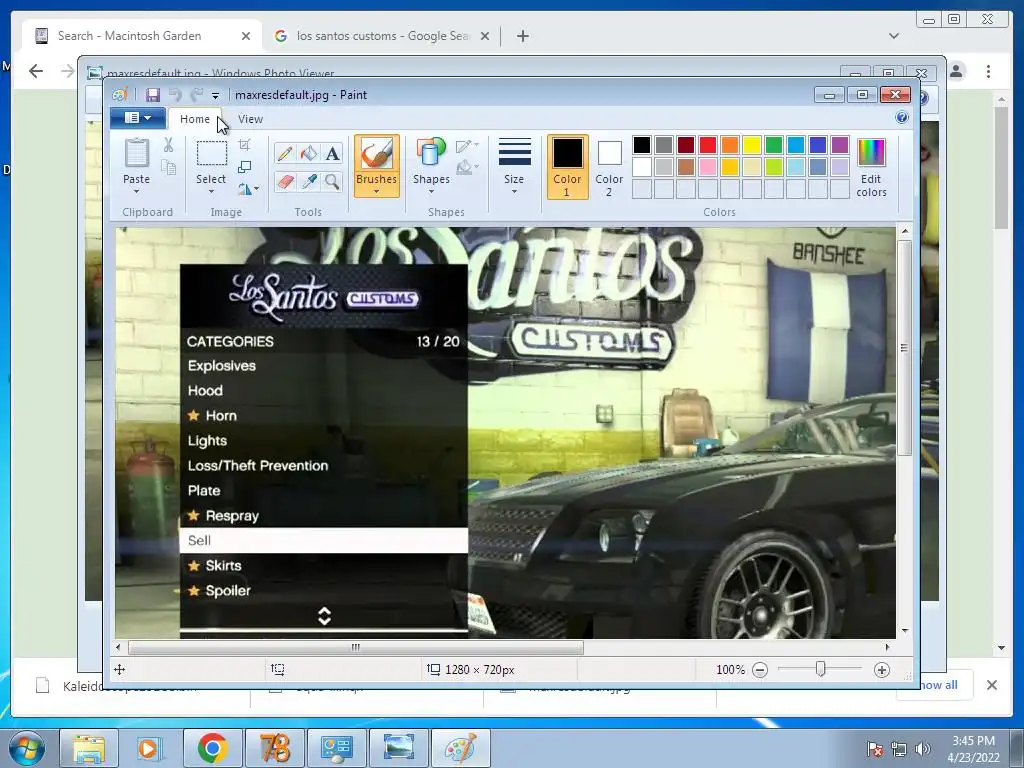Click the Resize icon in Image group

(x=244, y=167)
